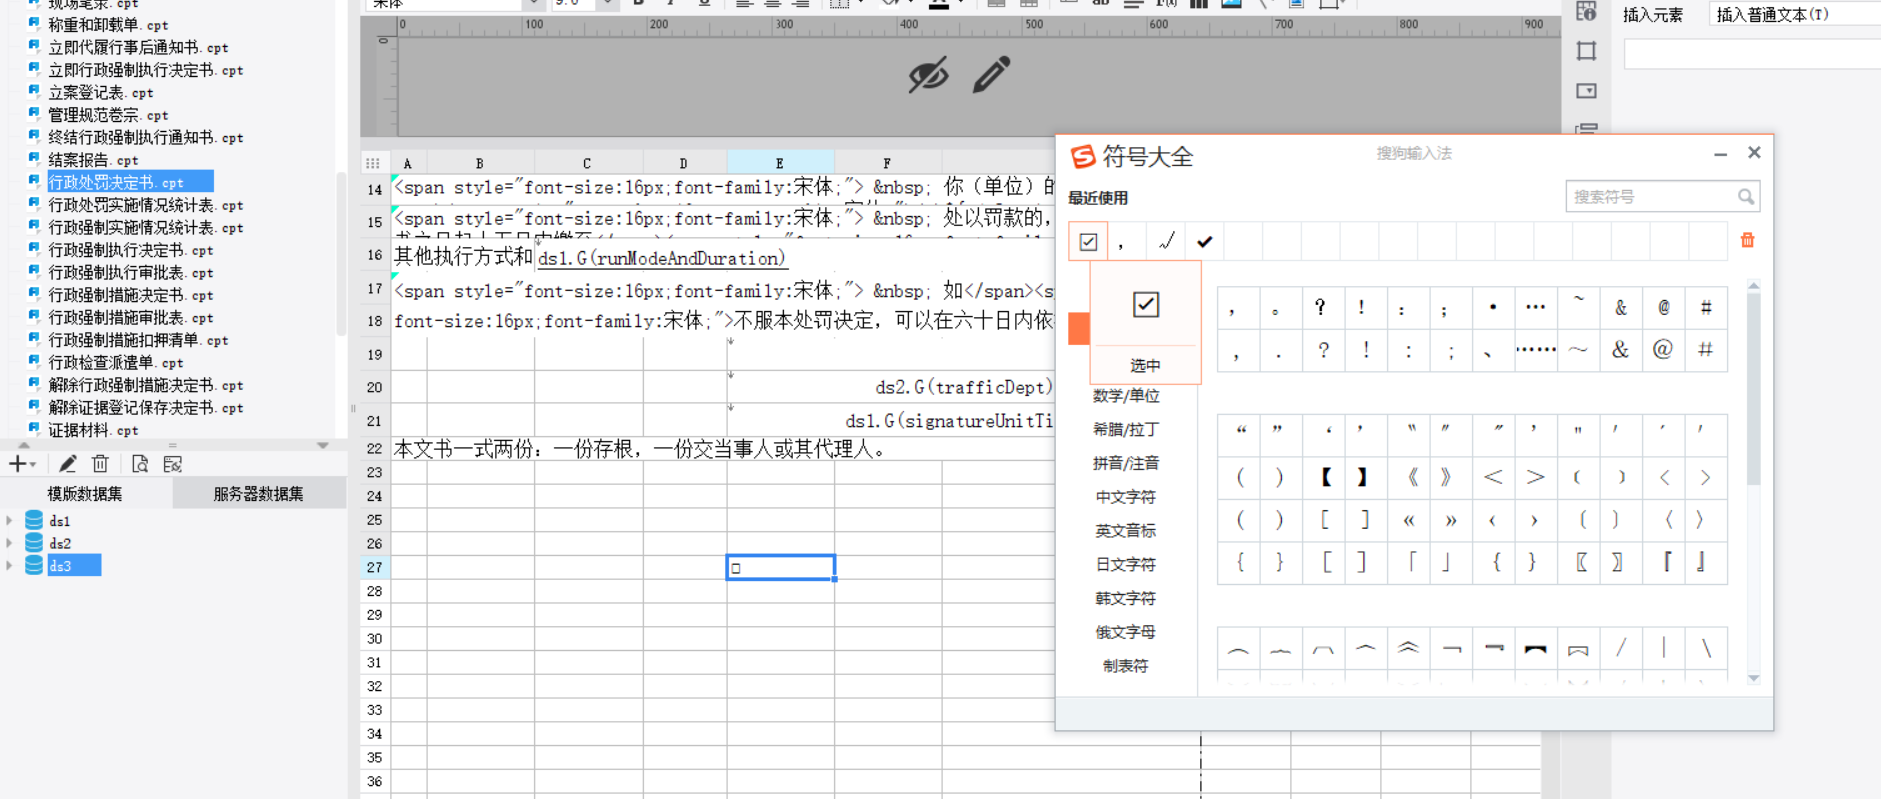Clear recent symbols with the red trash icon
Image resolution: width=1881 pixels, height=799 pixels.
coord(1748,240)
